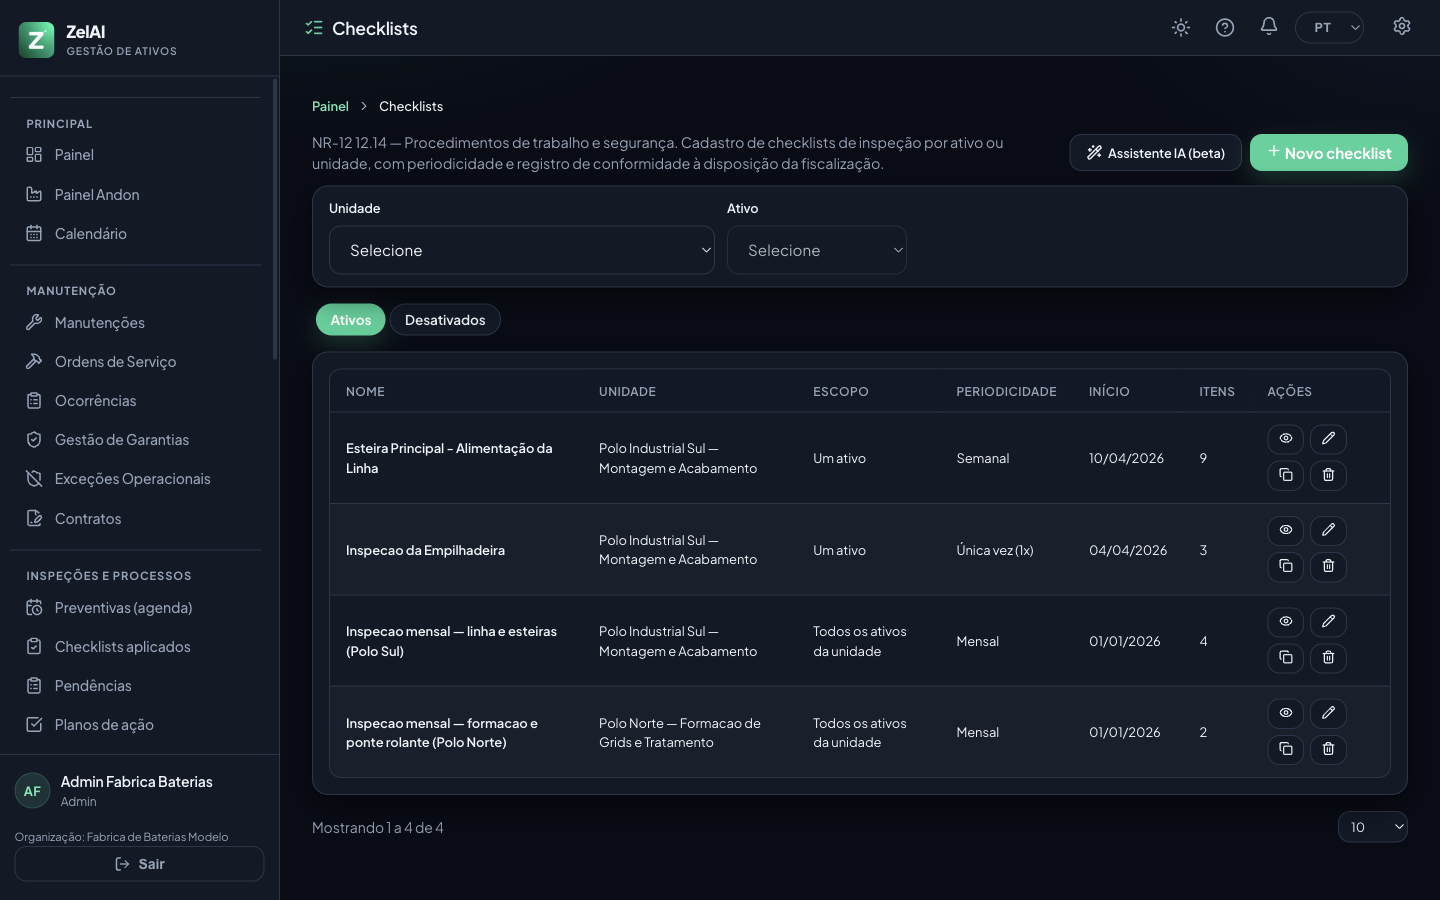This screenshot has width=1440, height=900.
Task: Click the Admin Fabrica Baterias user name
Action: tap(137, 782)
